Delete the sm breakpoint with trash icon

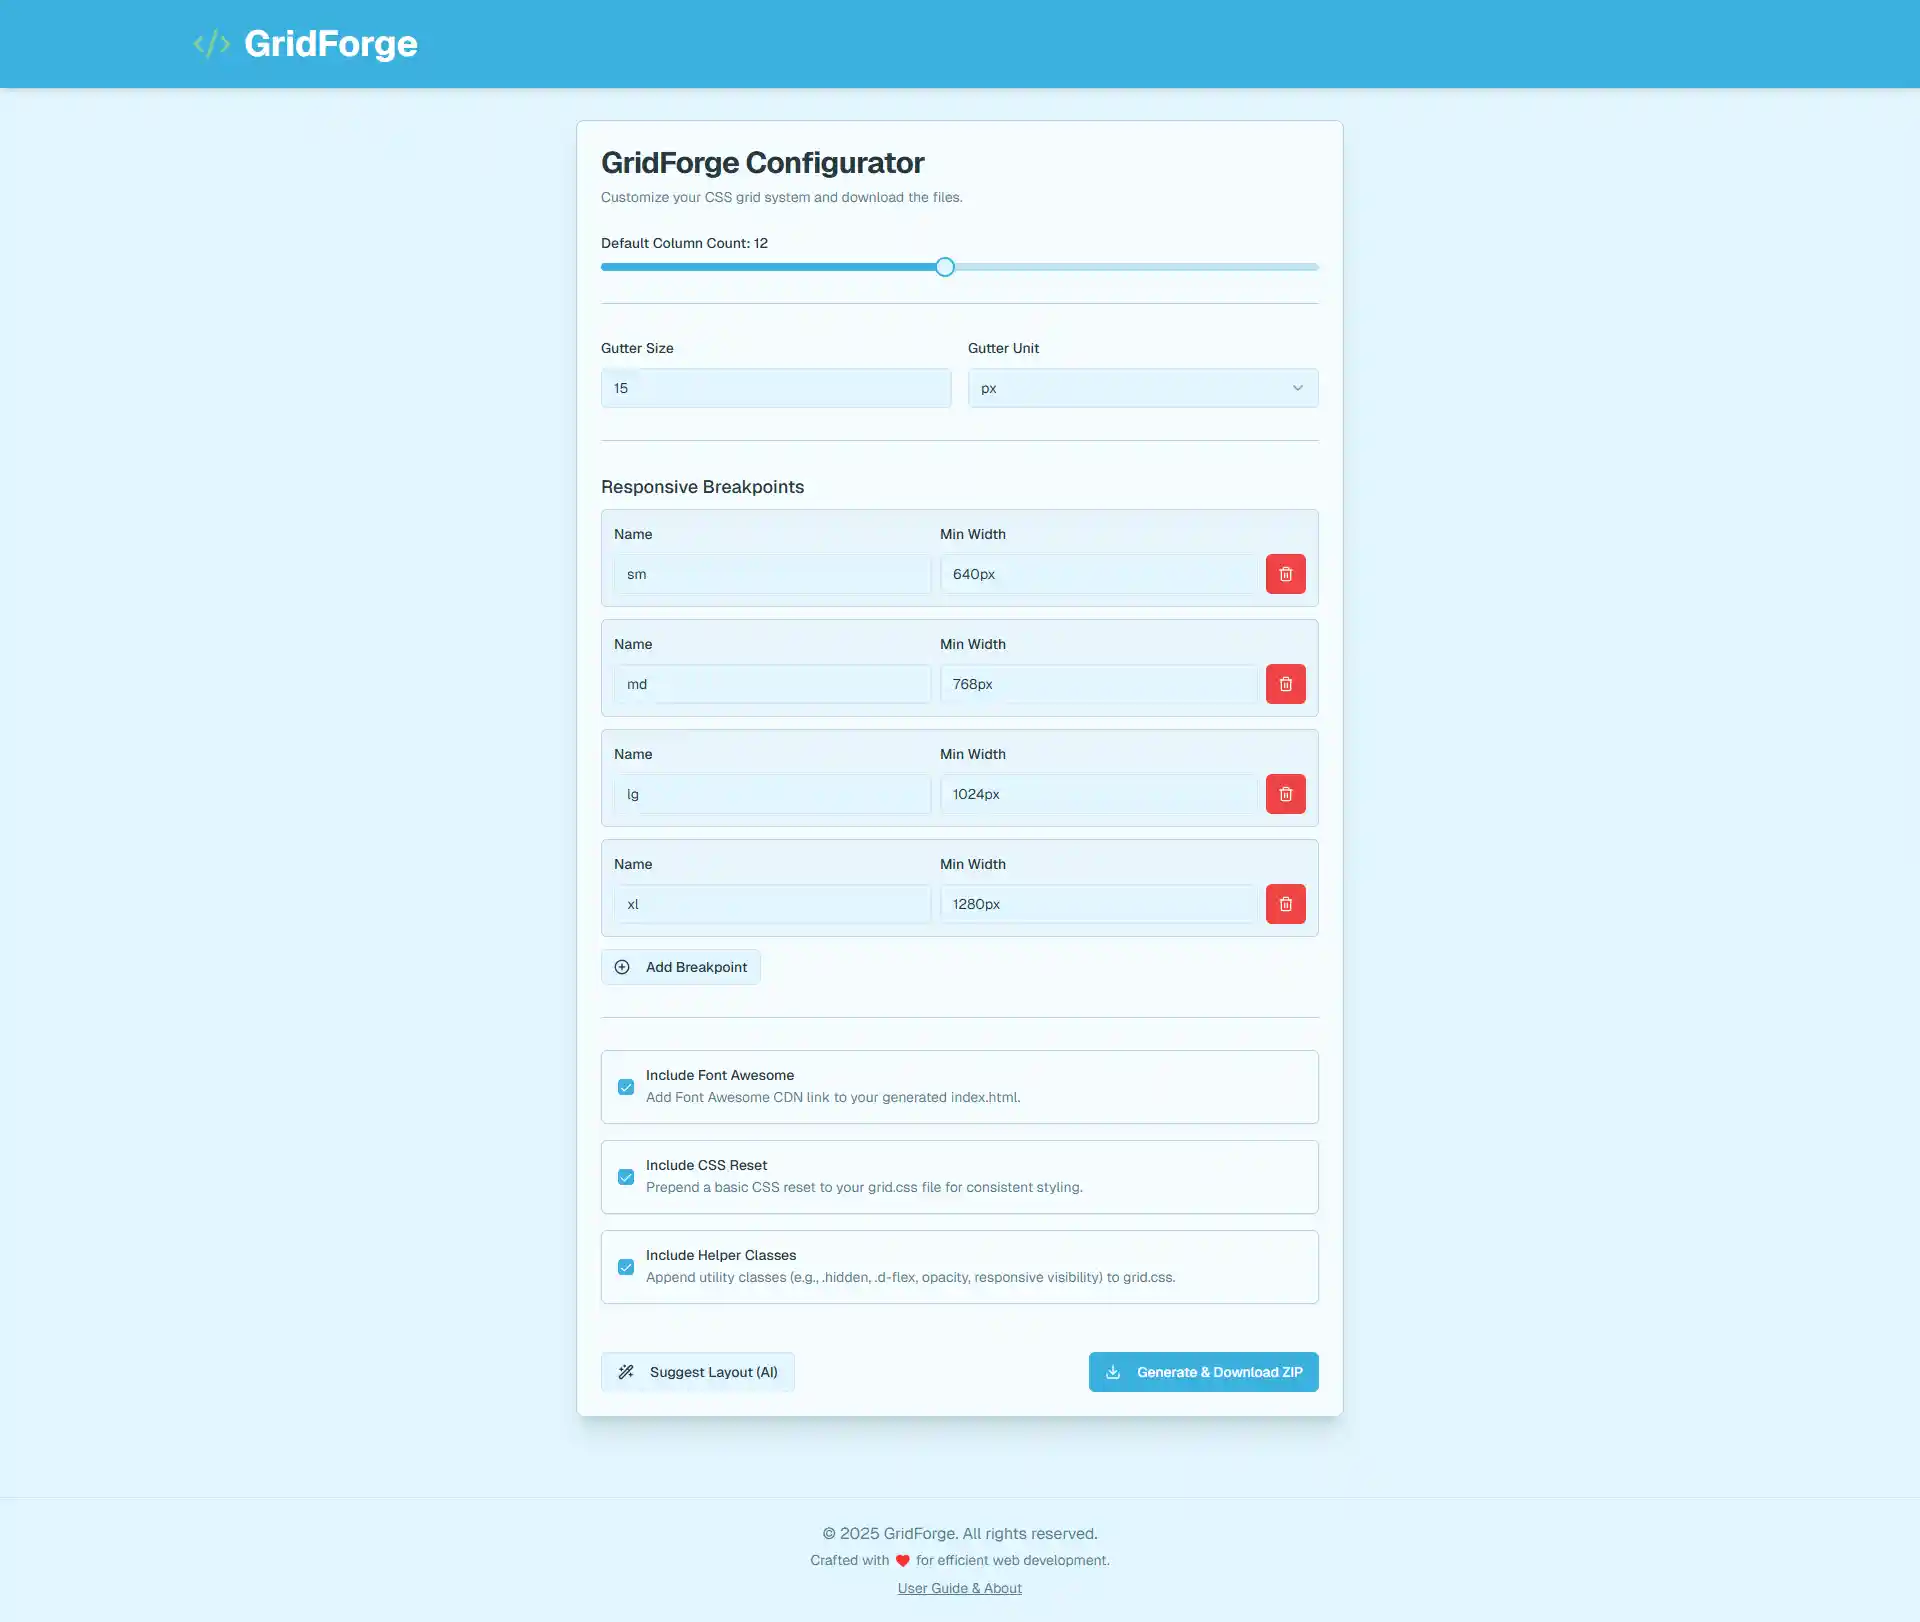(1285, 574)
